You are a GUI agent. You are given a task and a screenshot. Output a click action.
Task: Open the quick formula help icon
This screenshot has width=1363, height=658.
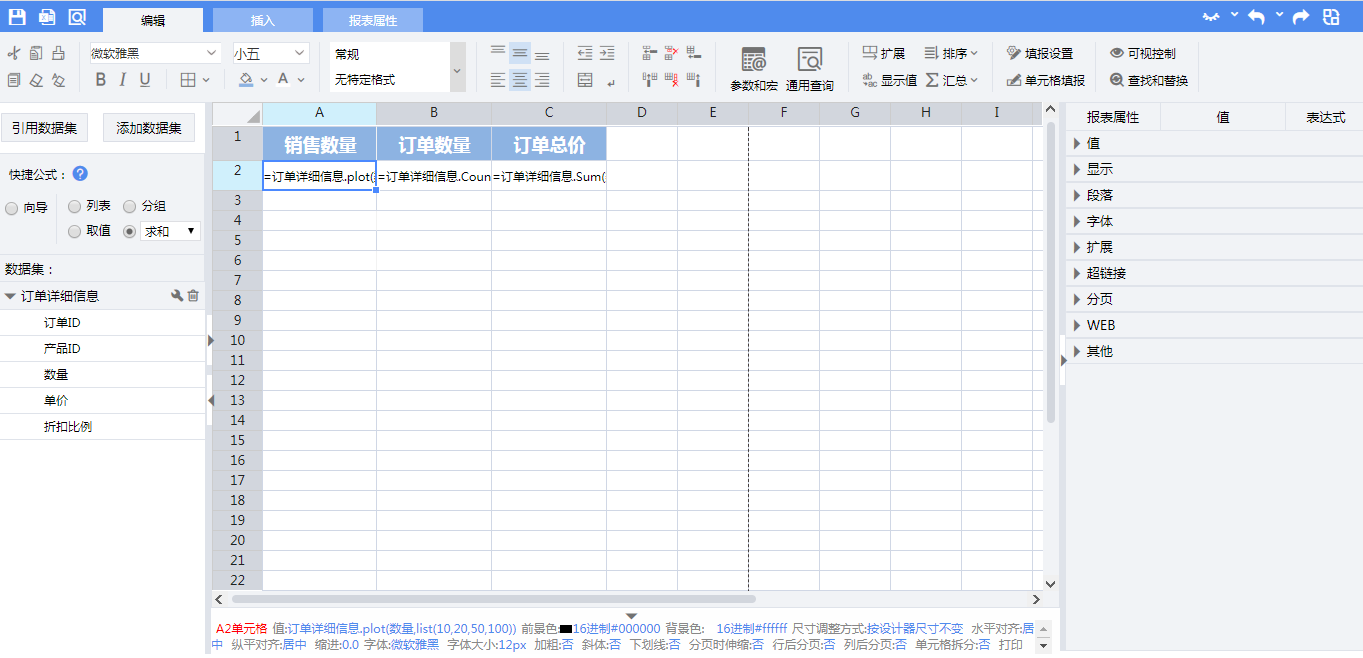(x=80, y=174)
